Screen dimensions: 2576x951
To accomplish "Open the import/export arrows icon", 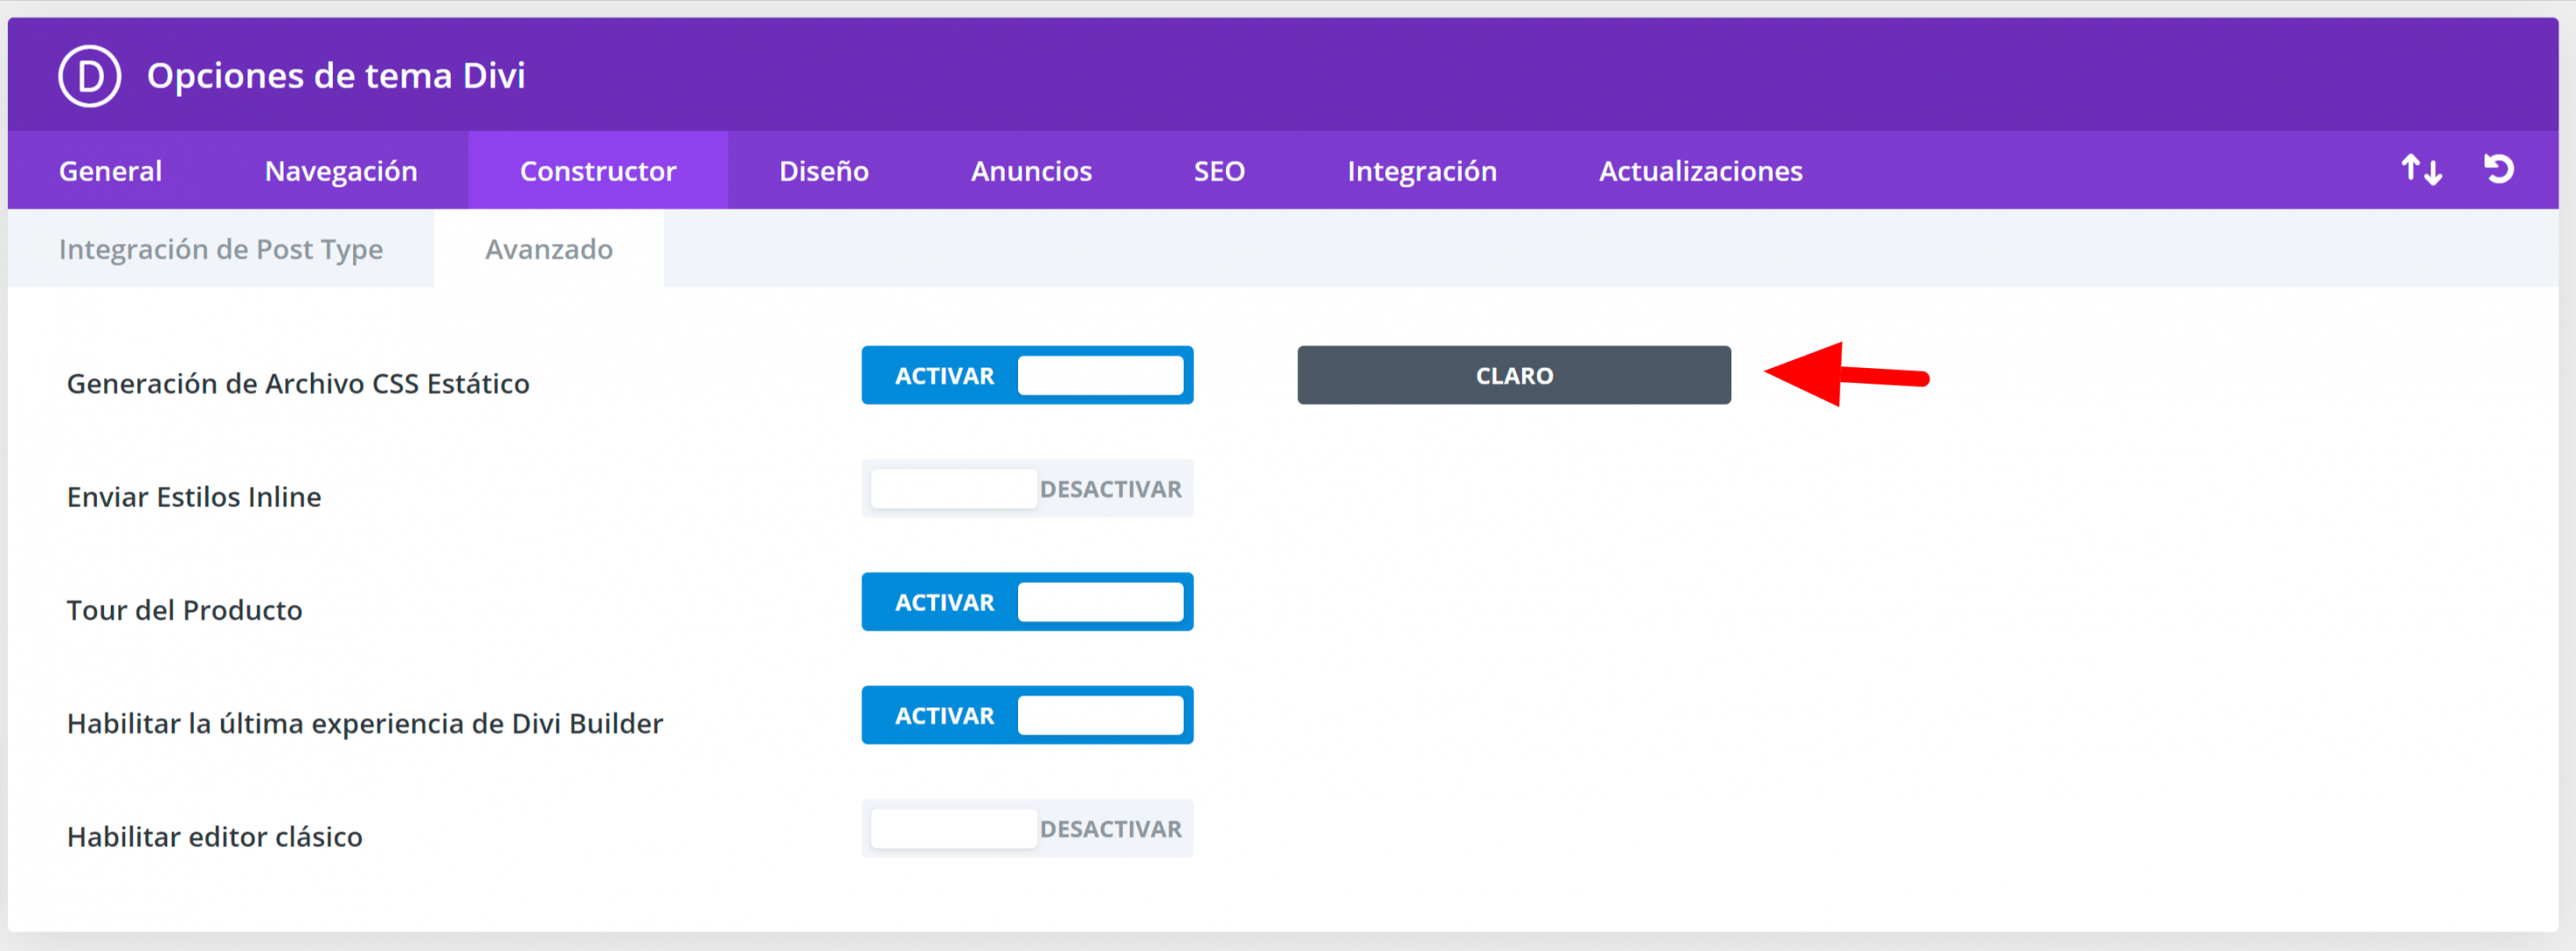I will 2422,170.
